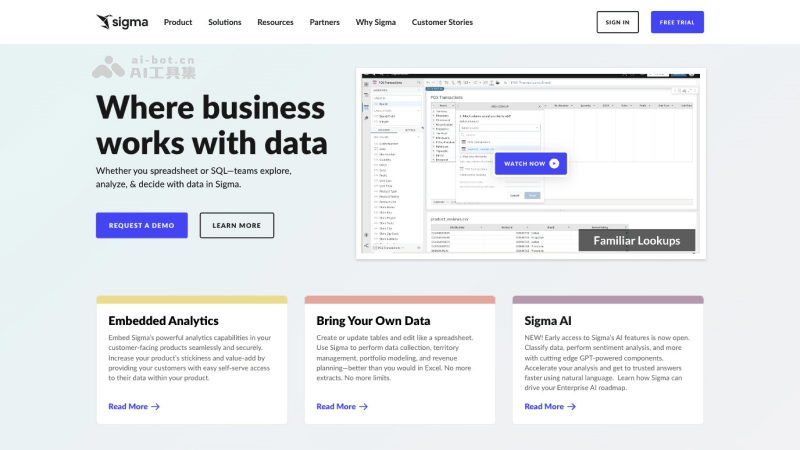Read more about Bring Your Own Data
The height and width of the screenshot is (450, 800).
tap(342, 406)
